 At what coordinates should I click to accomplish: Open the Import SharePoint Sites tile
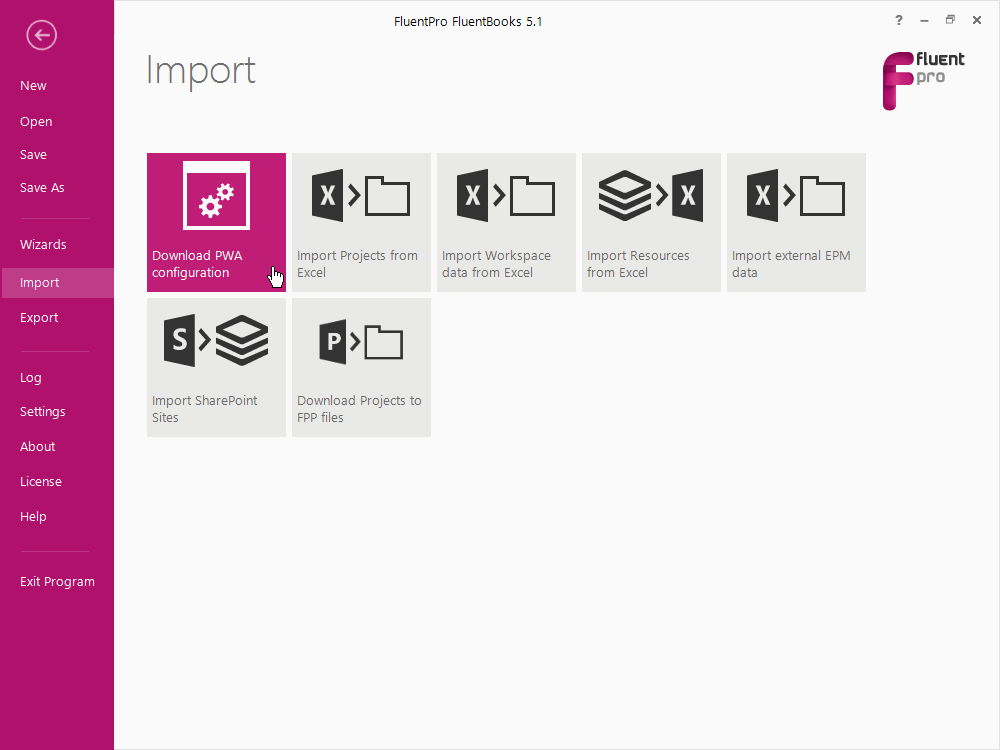click(216, 367)
